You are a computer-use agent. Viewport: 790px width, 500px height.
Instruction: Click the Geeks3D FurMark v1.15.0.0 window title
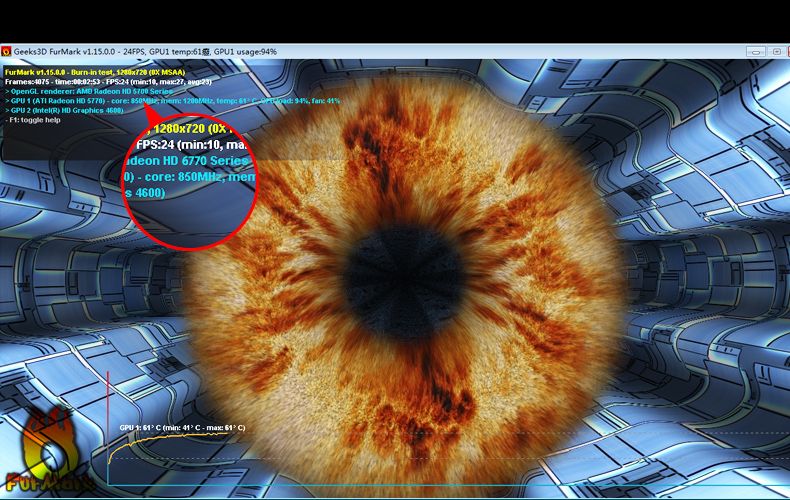(145, 51)
